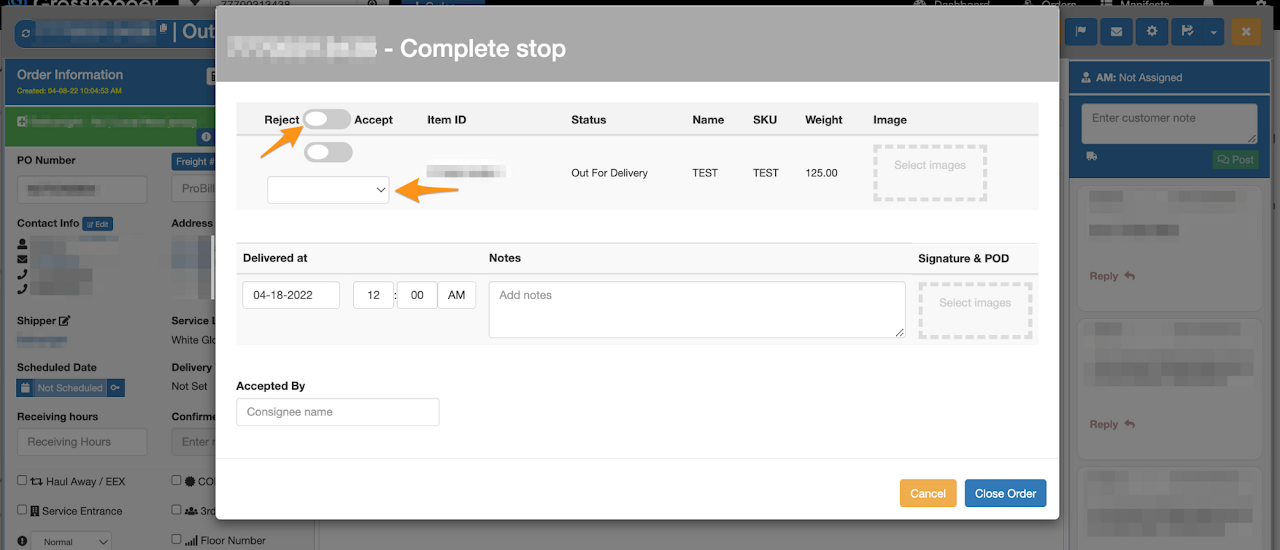Click the edit pencil icon beside Shipper
Screen dimensions: 1280x550
pos(65,321)
